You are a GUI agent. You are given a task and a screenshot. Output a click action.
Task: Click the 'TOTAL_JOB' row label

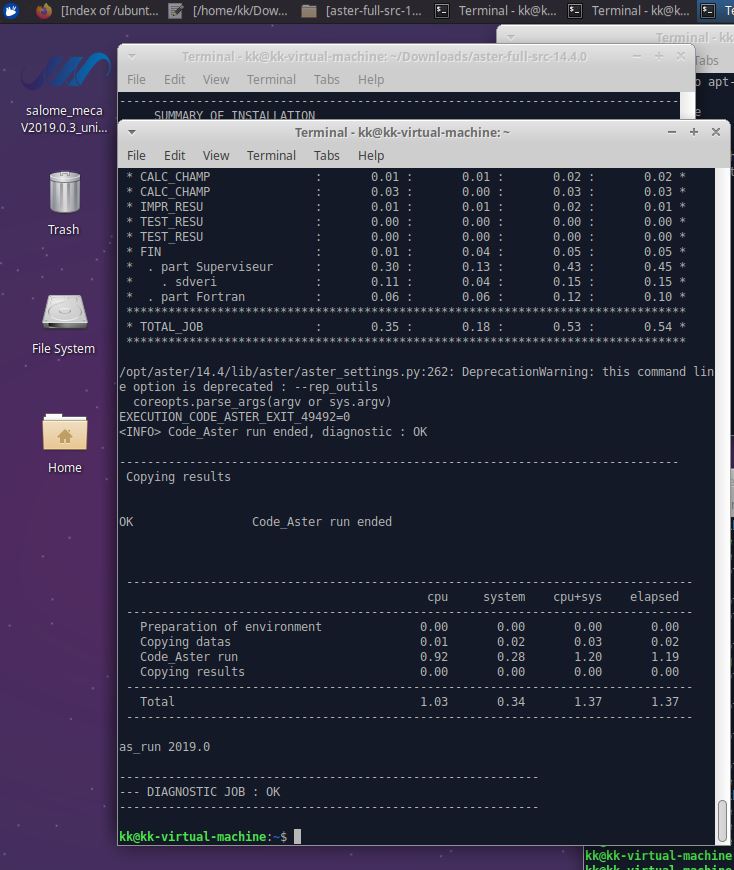click(x=171, y=327)
